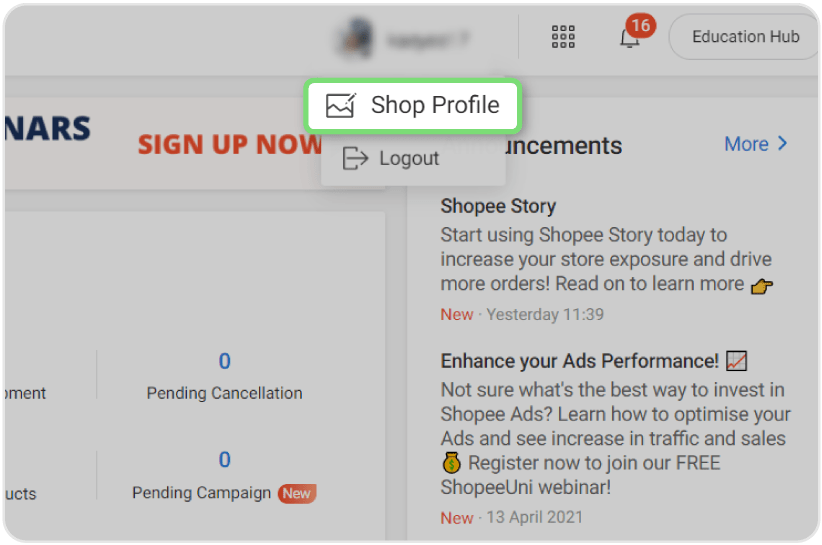The image size is (822, 545).
Task: Open the Education Hub button
Action: tap(745, 37)
